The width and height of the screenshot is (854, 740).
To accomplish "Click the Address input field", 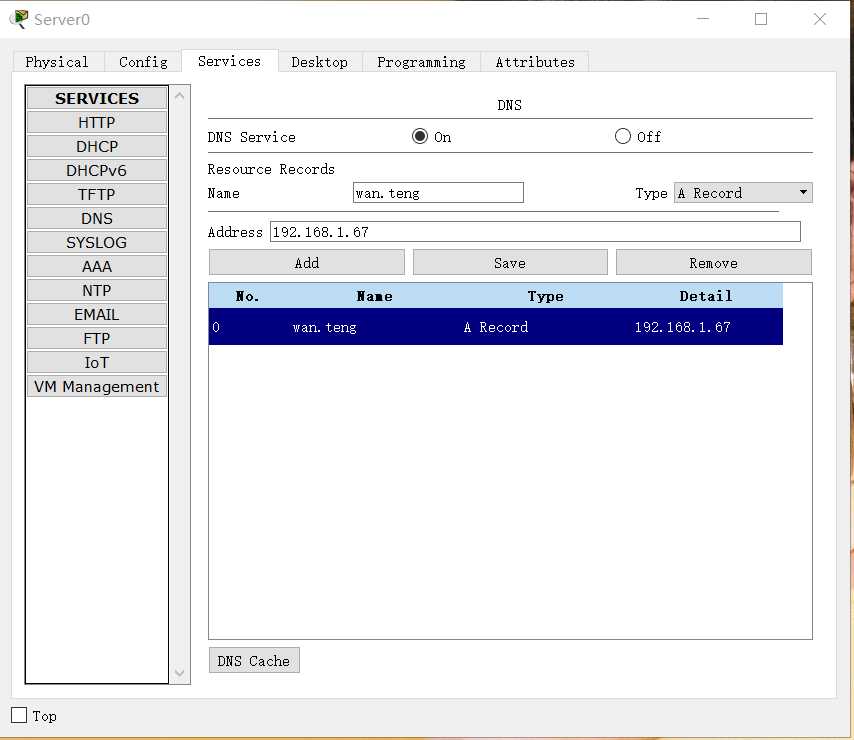I will (535, 231).
